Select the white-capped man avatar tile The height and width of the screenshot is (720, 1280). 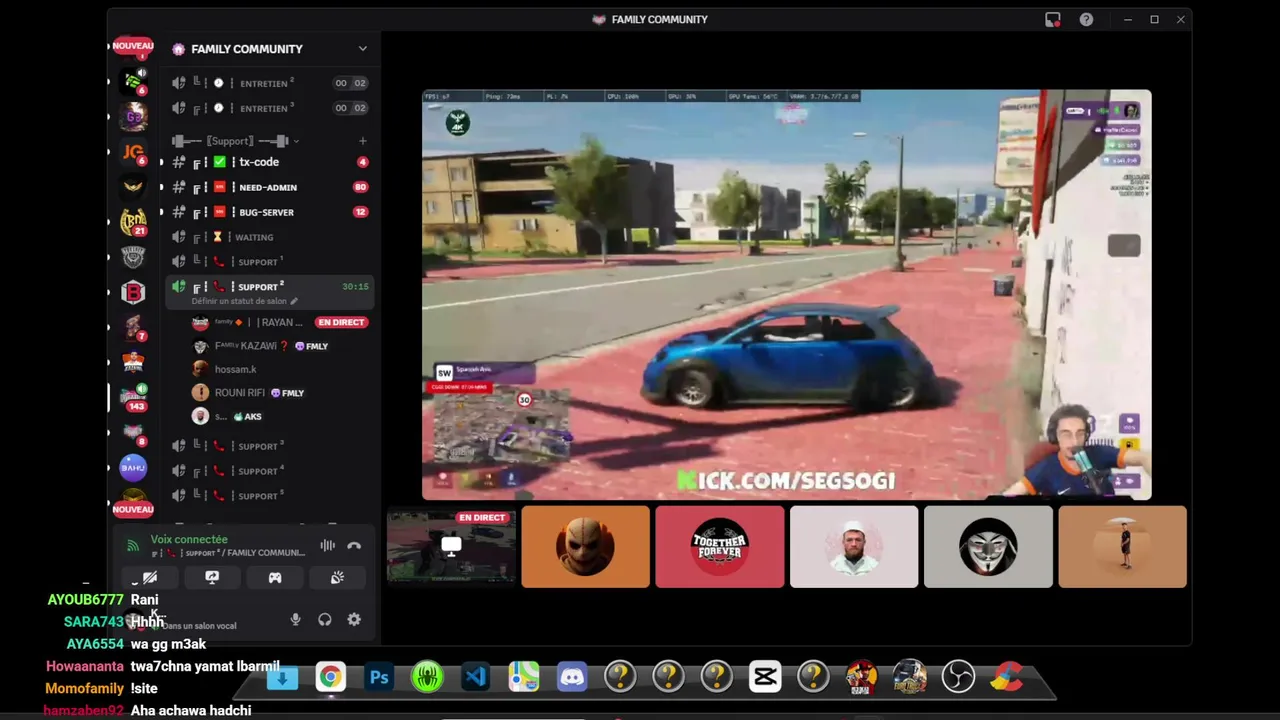(854, 547)
